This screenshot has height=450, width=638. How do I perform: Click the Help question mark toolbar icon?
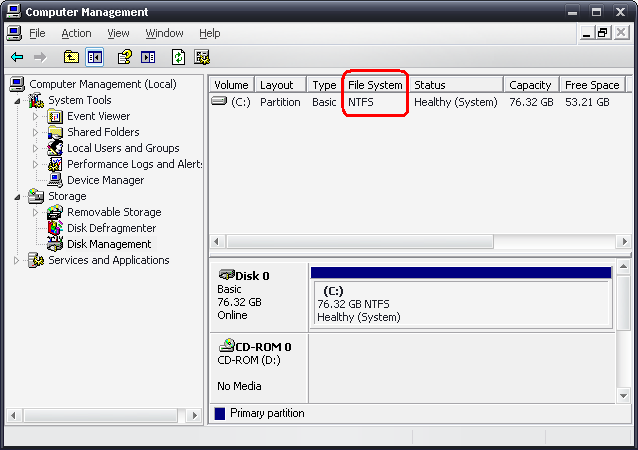click(125, 57)
